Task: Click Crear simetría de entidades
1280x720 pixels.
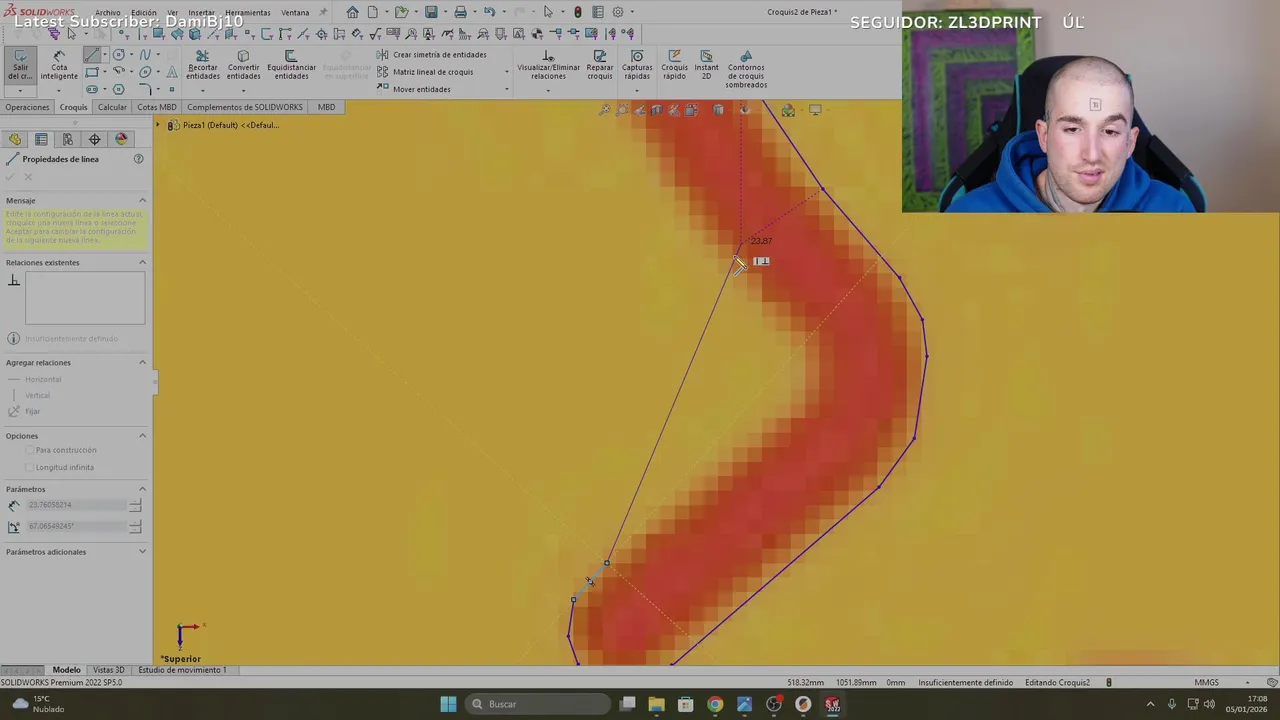Action: pyautogui.click(x=432, y=55)
